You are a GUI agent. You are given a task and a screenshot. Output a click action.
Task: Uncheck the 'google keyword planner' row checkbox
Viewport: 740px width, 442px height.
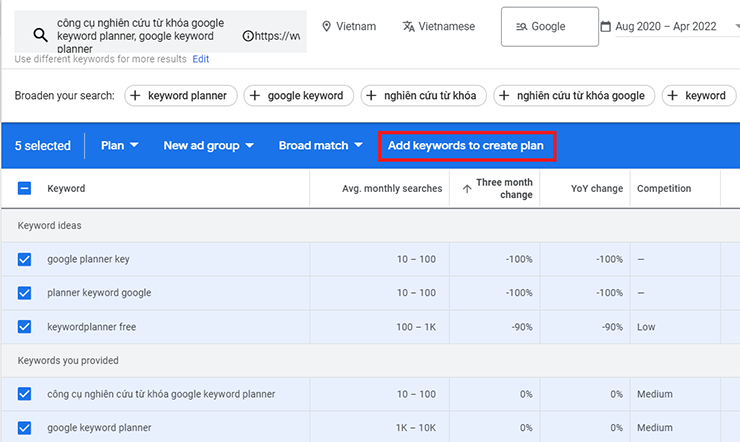pos(25,428)
